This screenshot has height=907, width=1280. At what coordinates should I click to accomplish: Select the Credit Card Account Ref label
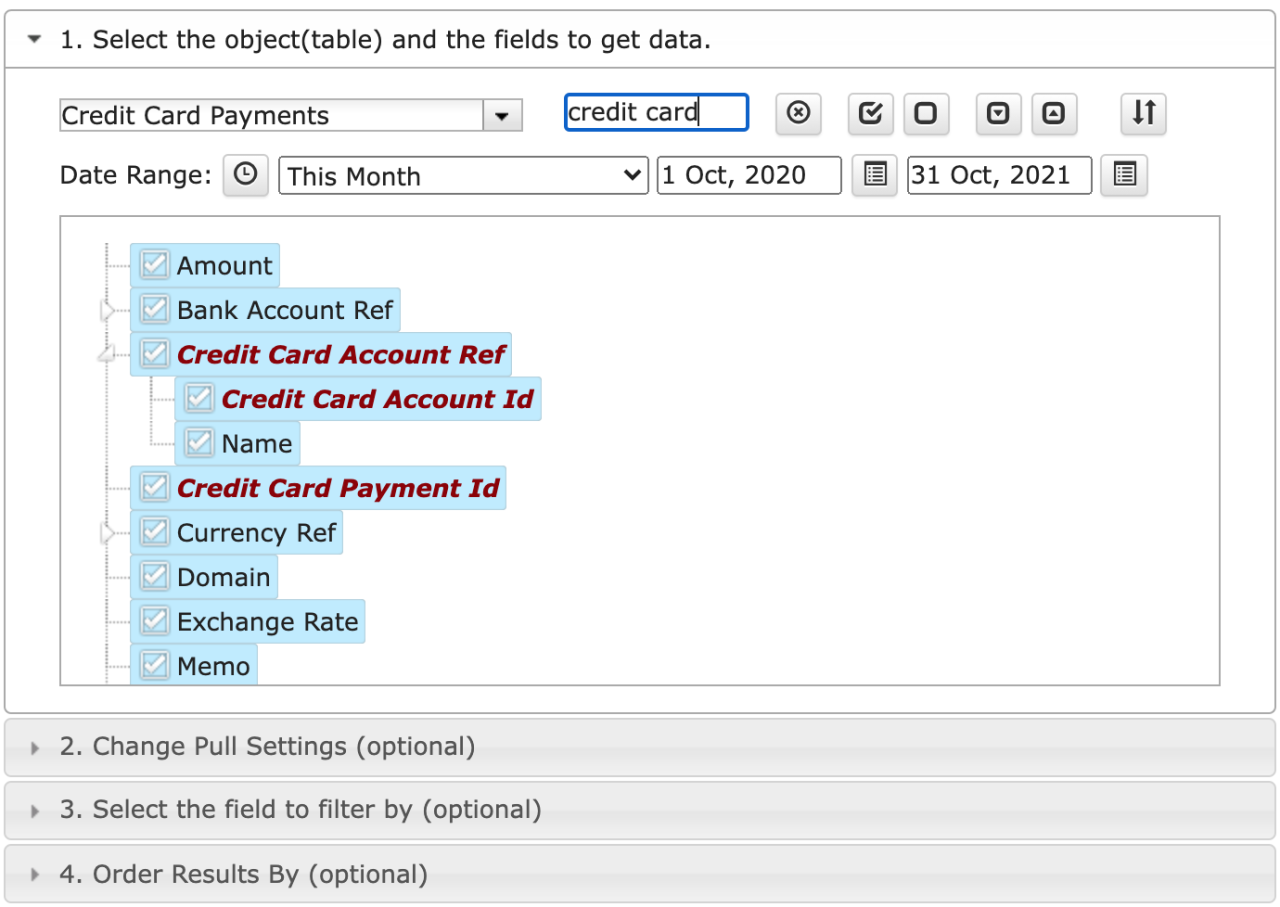(341, 354)
